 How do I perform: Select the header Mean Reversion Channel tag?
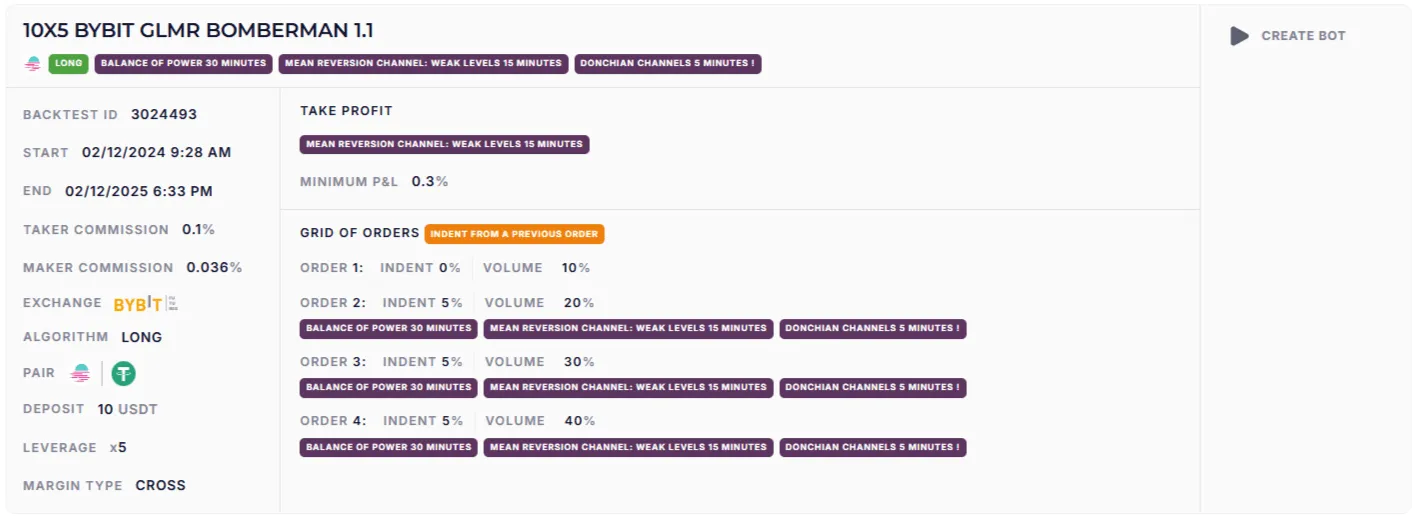[423, 63]
